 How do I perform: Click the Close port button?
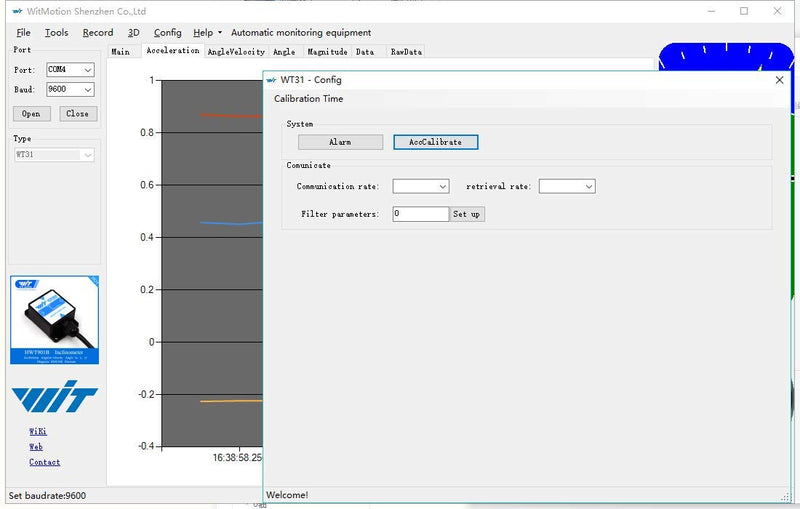pyautogui.click(x=78, y=114)
